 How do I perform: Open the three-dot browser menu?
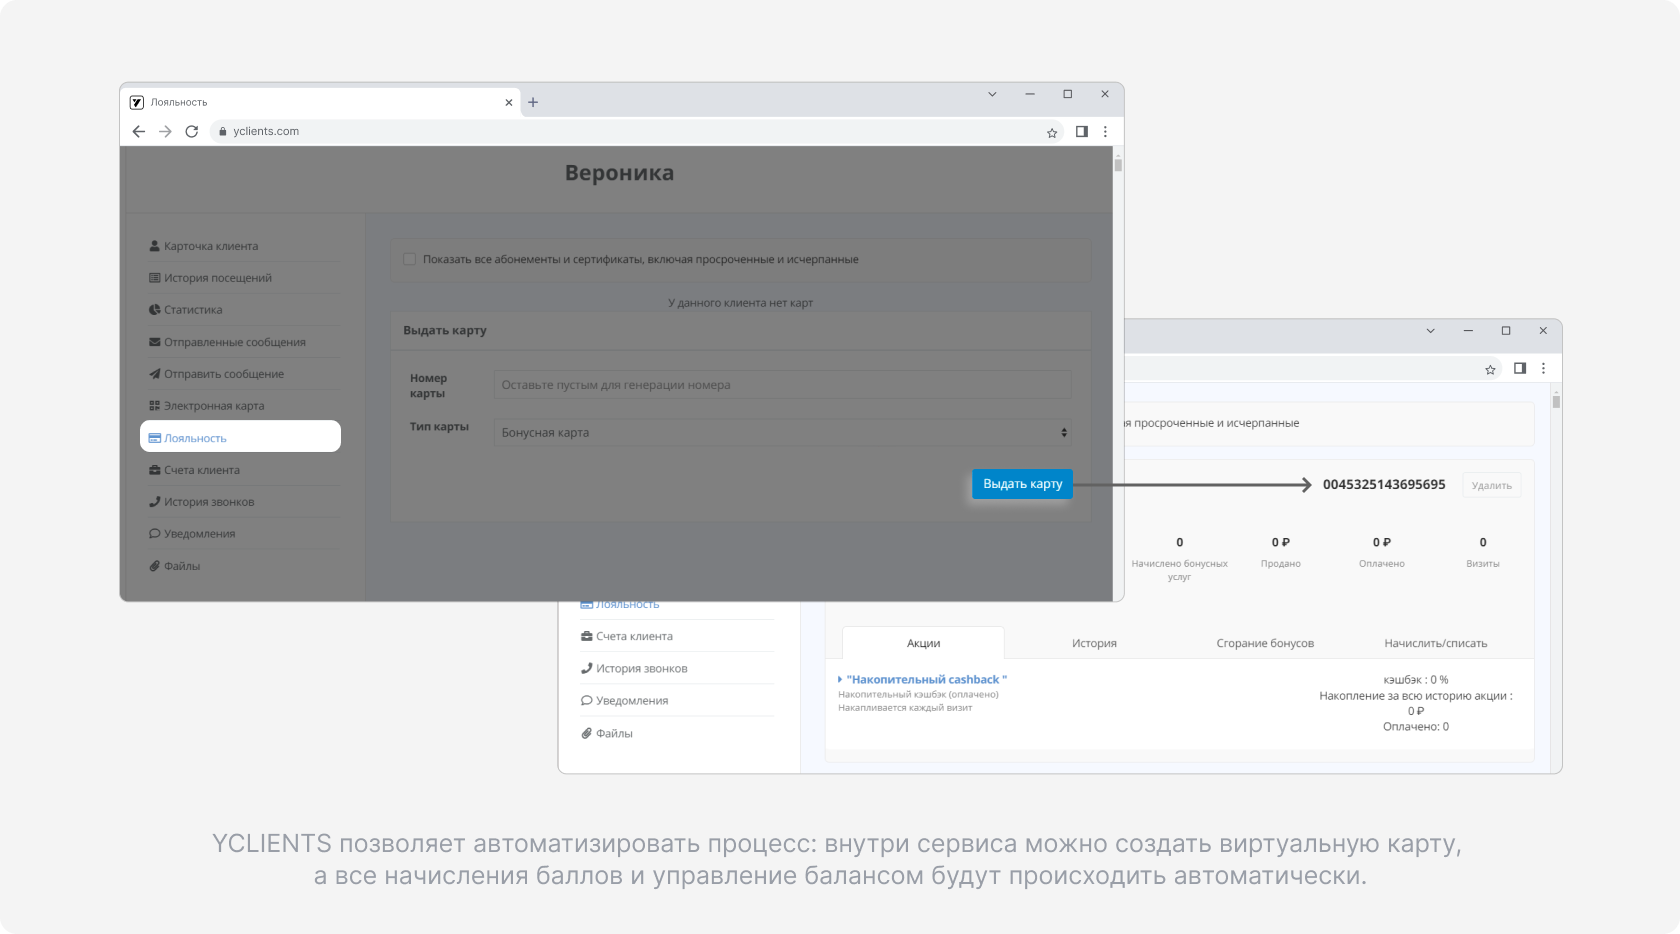(x=1105, y=131)
